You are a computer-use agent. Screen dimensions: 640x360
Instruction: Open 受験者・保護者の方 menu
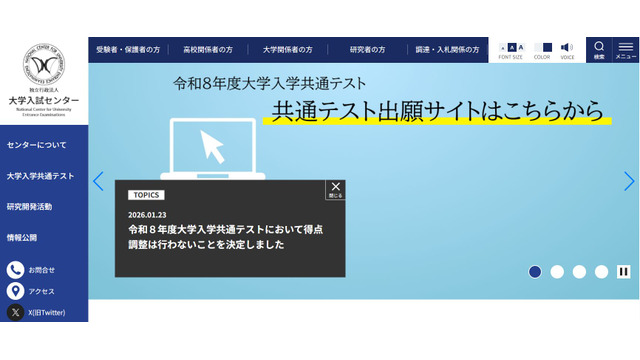click(128, 50)
